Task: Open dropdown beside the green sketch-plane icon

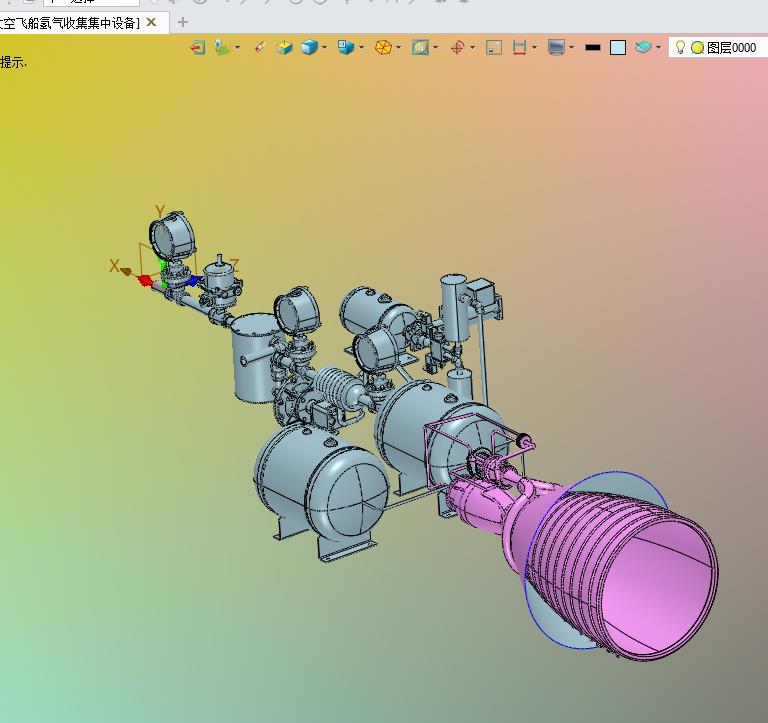Action: click(238, 48)
